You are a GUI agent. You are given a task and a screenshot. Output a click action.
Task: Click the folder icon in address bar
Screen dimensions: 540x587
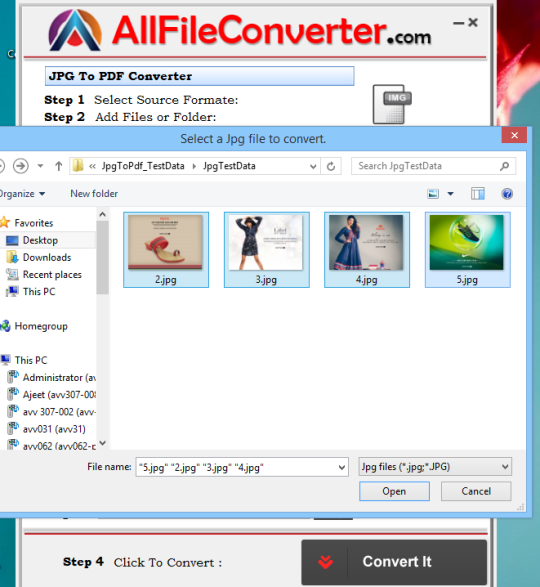(78, 165)
